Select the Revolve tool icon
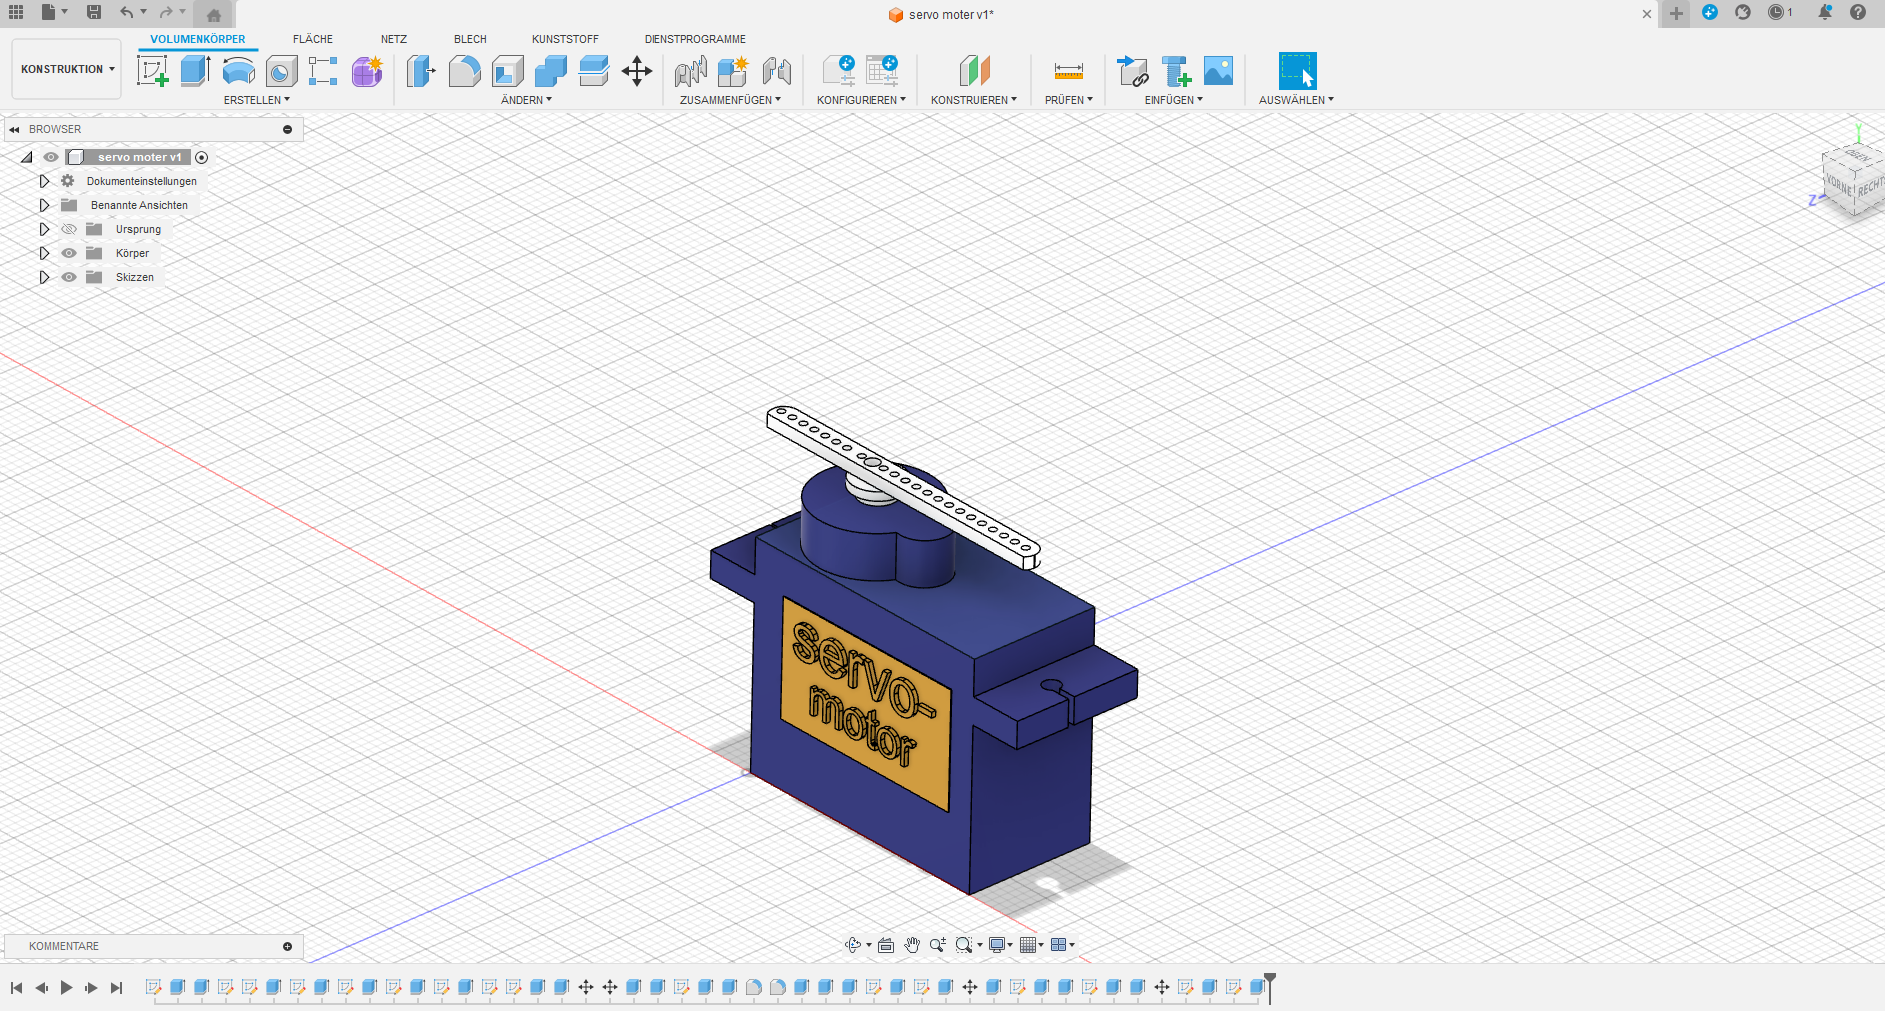Image resolution: width=1885 pixels, height=1011 pixels. coord(238,71)
